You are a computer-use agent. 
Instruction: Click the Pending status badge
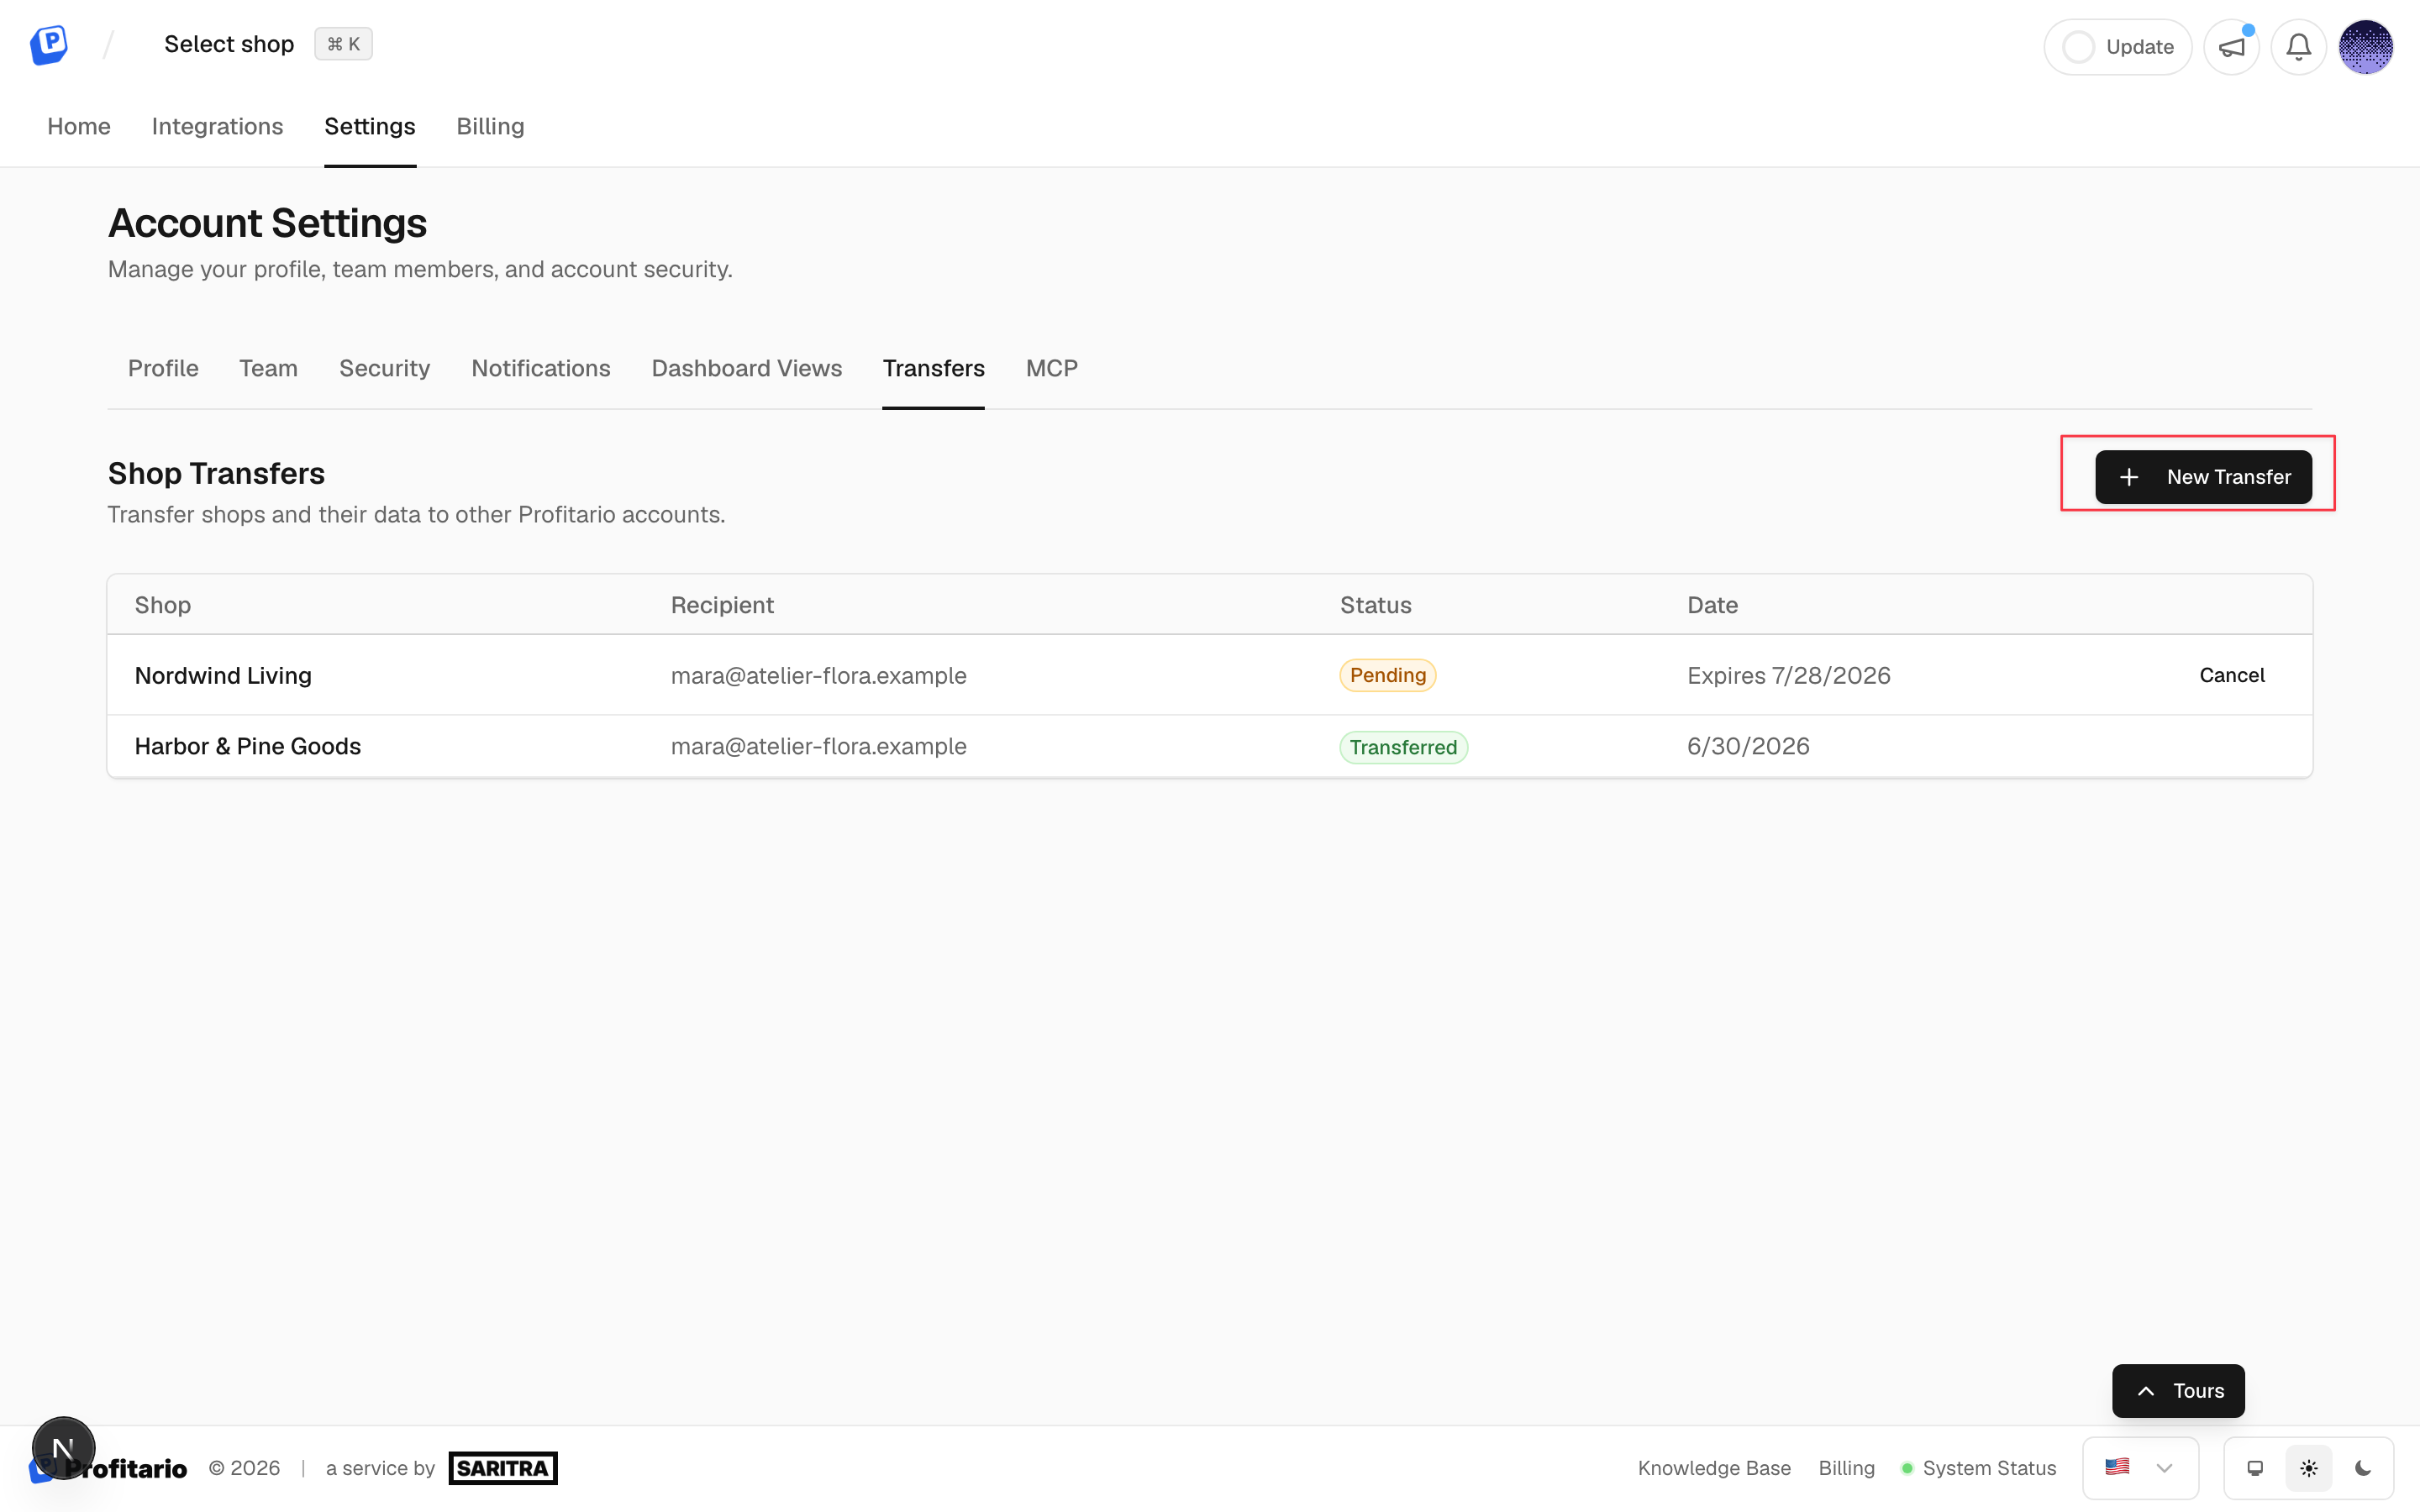click(x=1388, y=675)
